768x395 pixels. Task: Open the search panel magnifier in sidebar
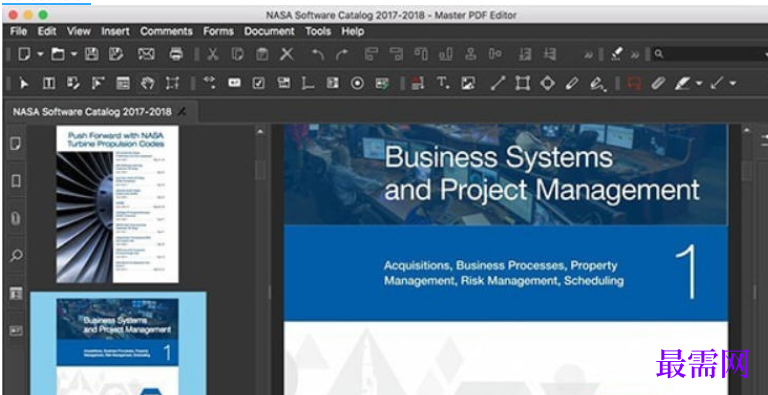point(16,255)
